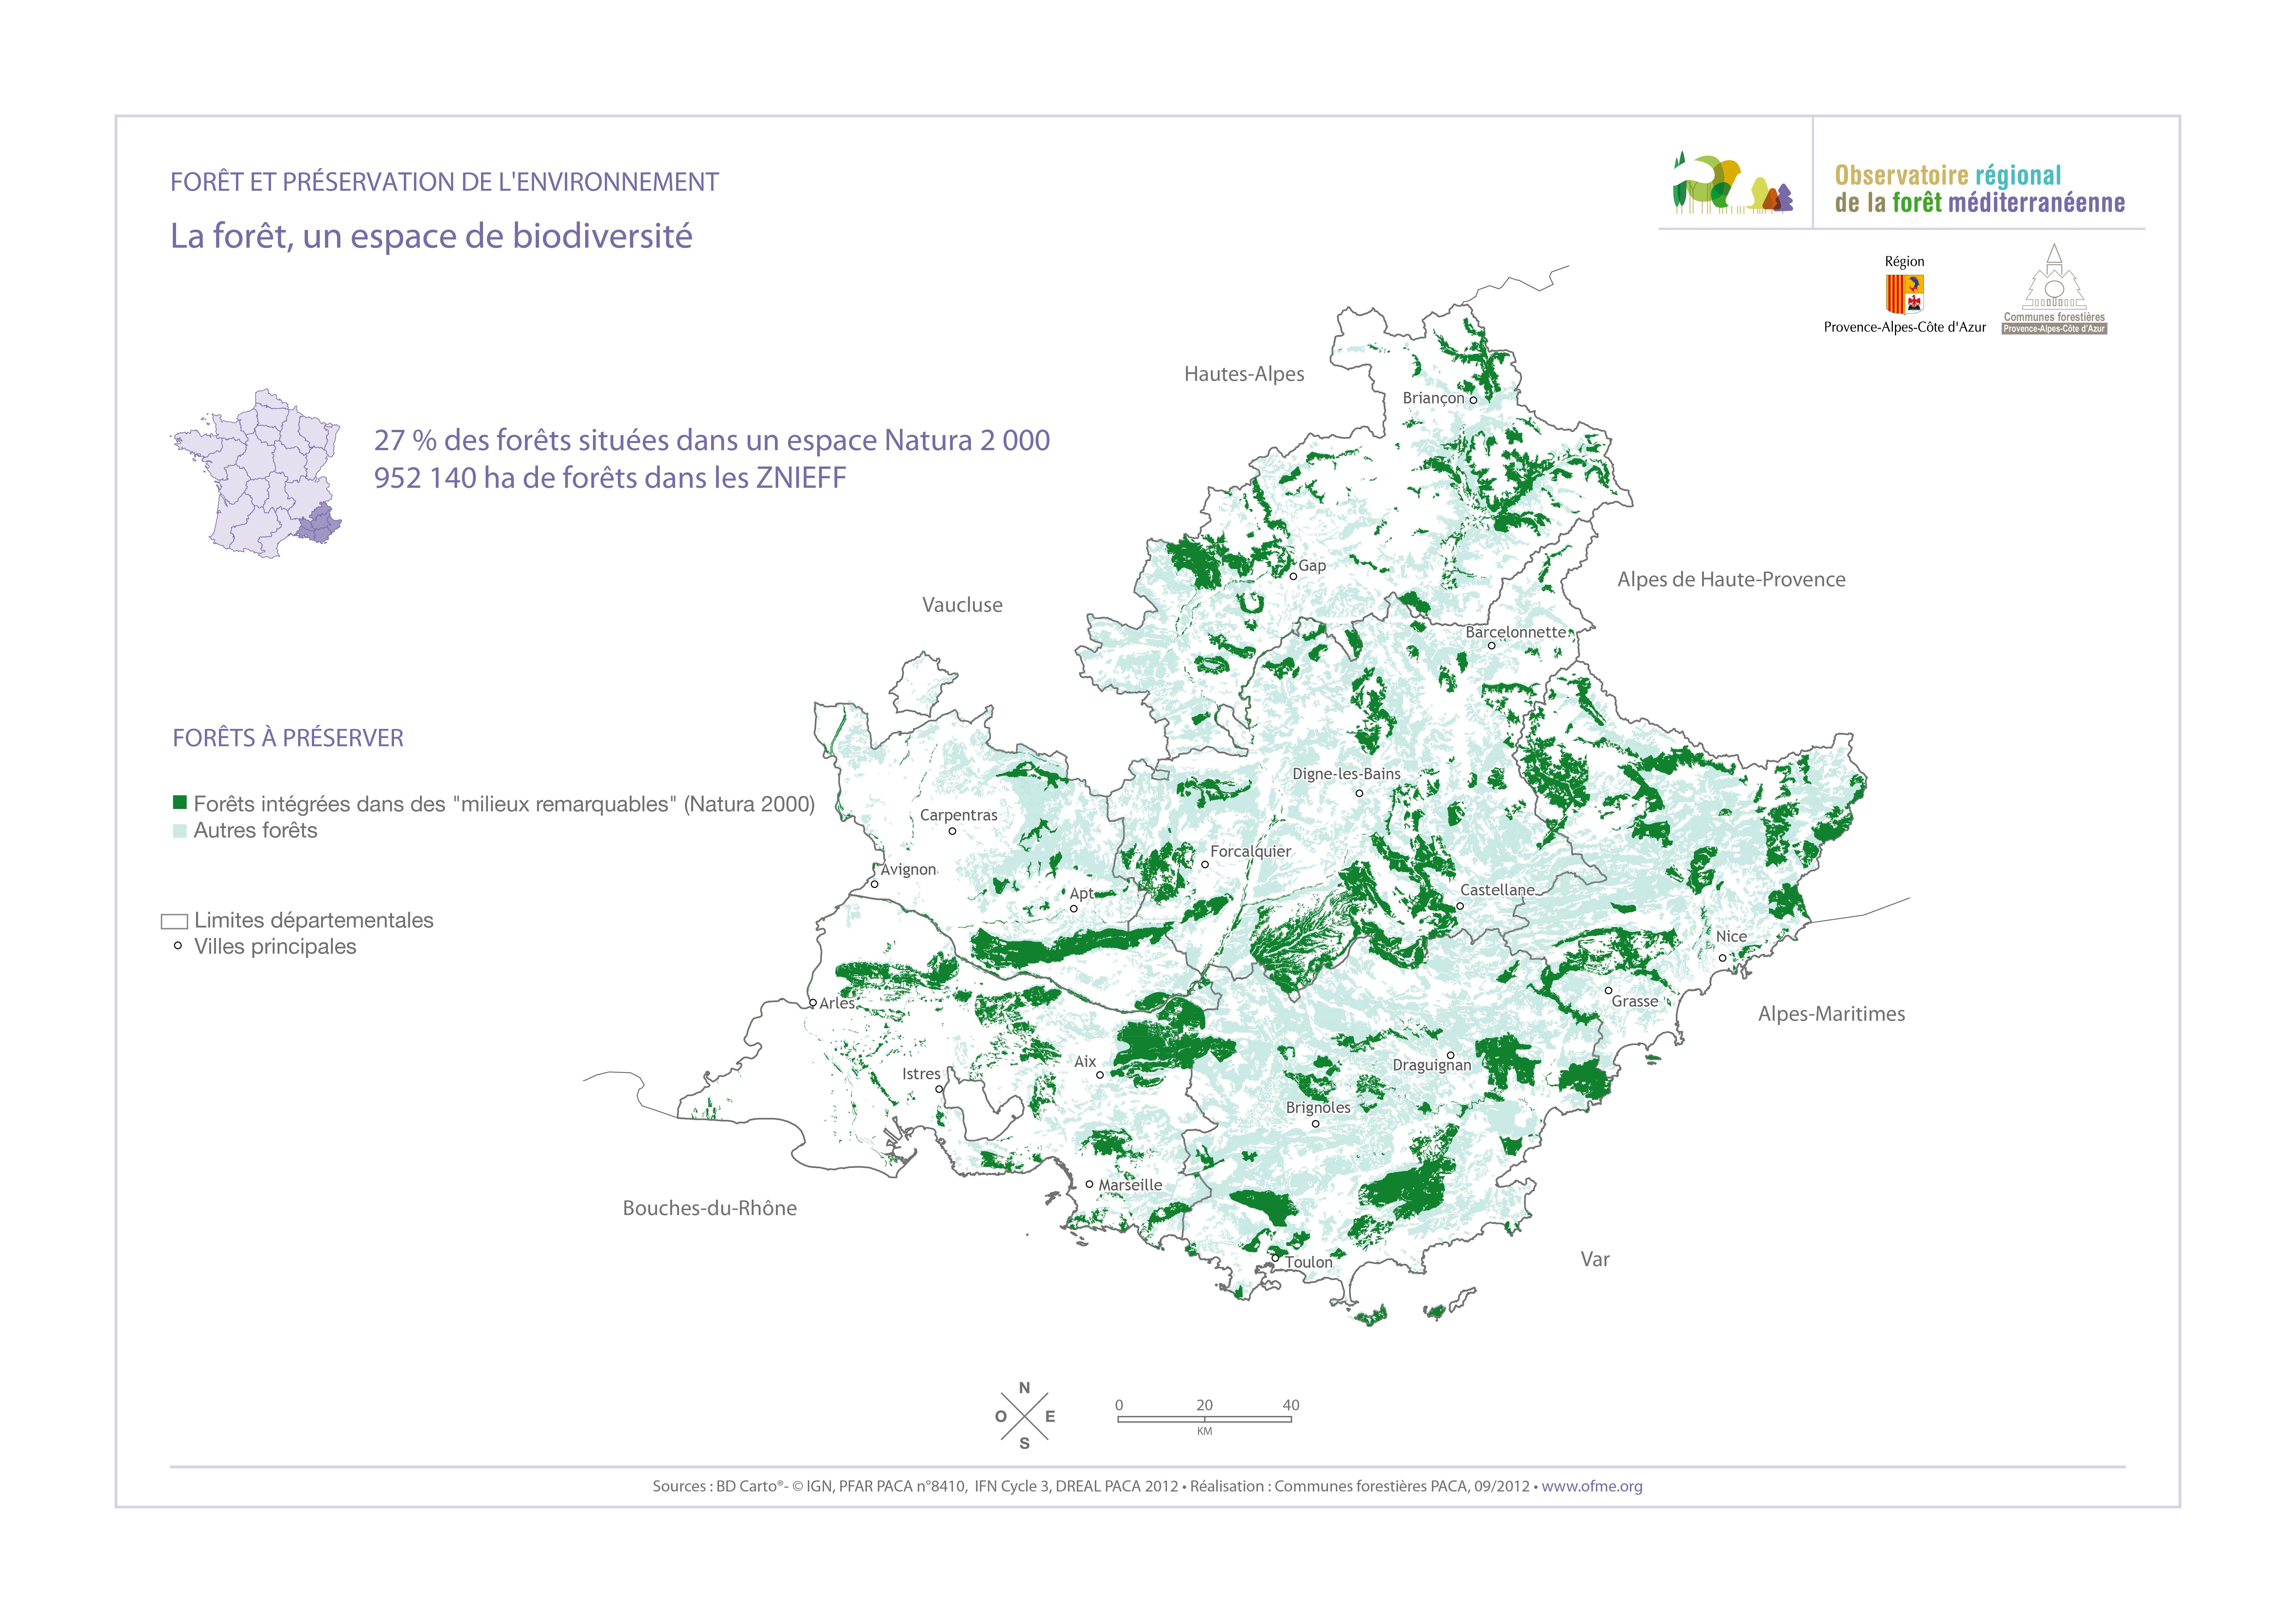Click the Carpentras city marker
2296x1623 pixels.
point(952,831)
